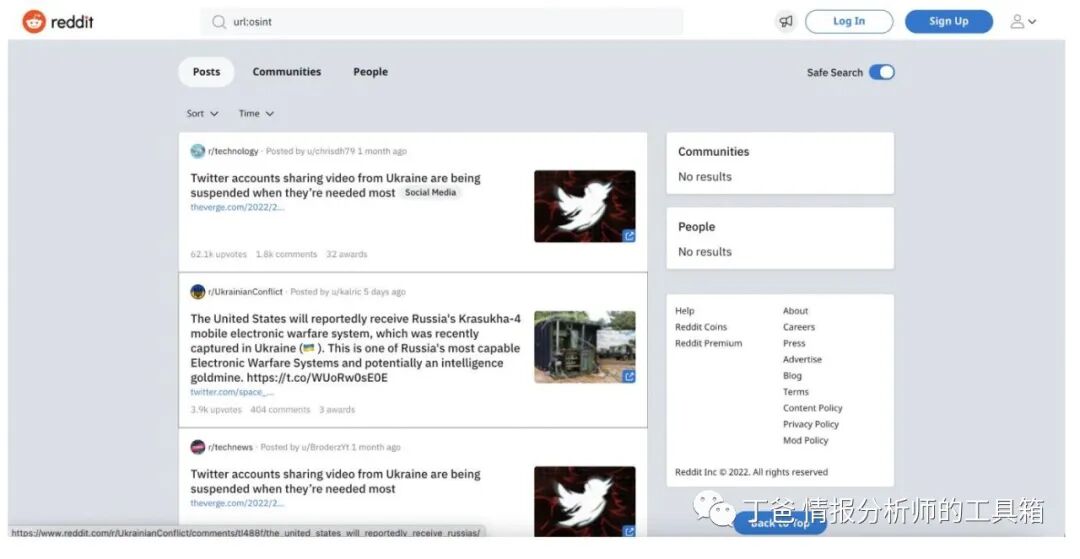Open the About footer link
Image resolution: width=1080 pixels, height=559 pixels.
coord(796,310)
